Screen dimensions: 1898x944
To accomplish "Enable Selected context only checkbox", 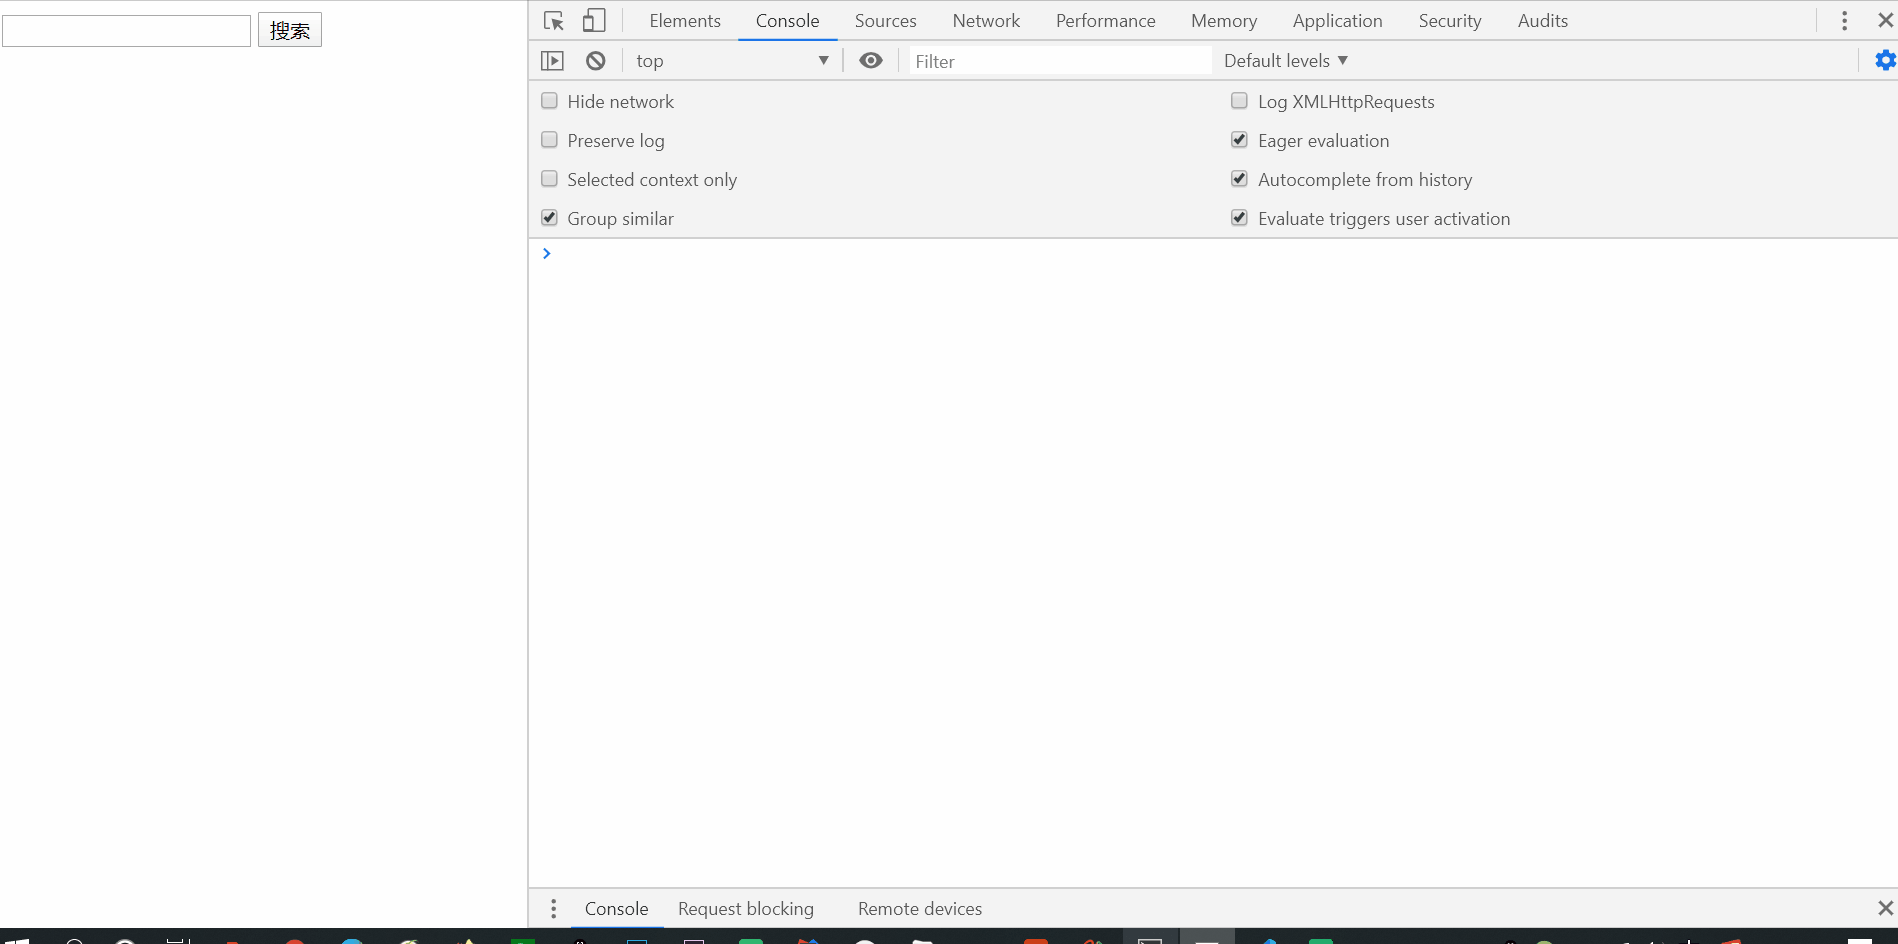I will point(549,179).
